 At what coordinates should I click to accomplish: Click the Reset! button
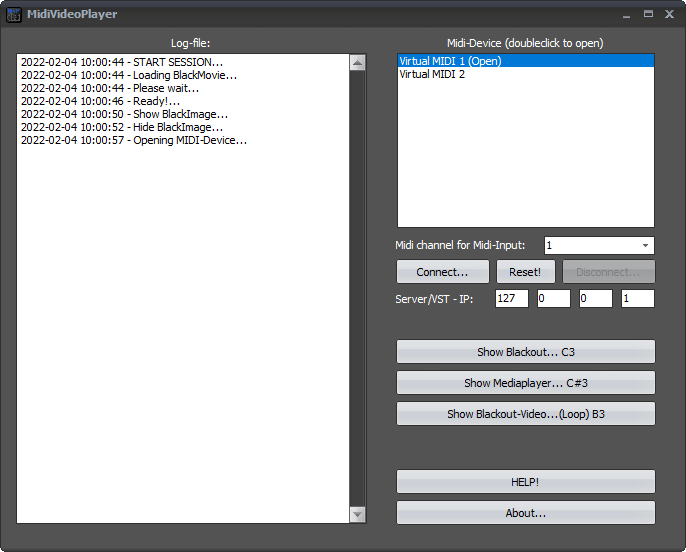click(x=525, y=272)
